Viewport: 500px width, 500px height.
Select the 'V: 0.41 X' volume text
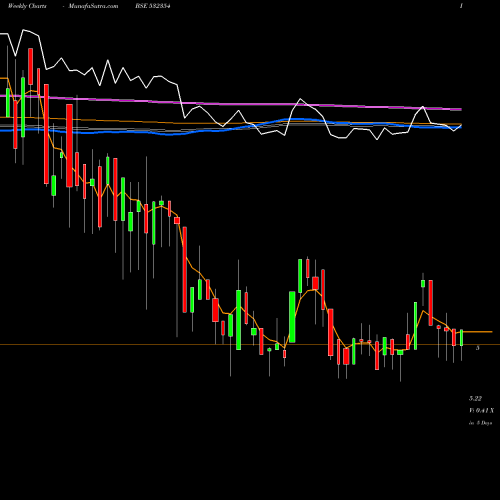482,410
